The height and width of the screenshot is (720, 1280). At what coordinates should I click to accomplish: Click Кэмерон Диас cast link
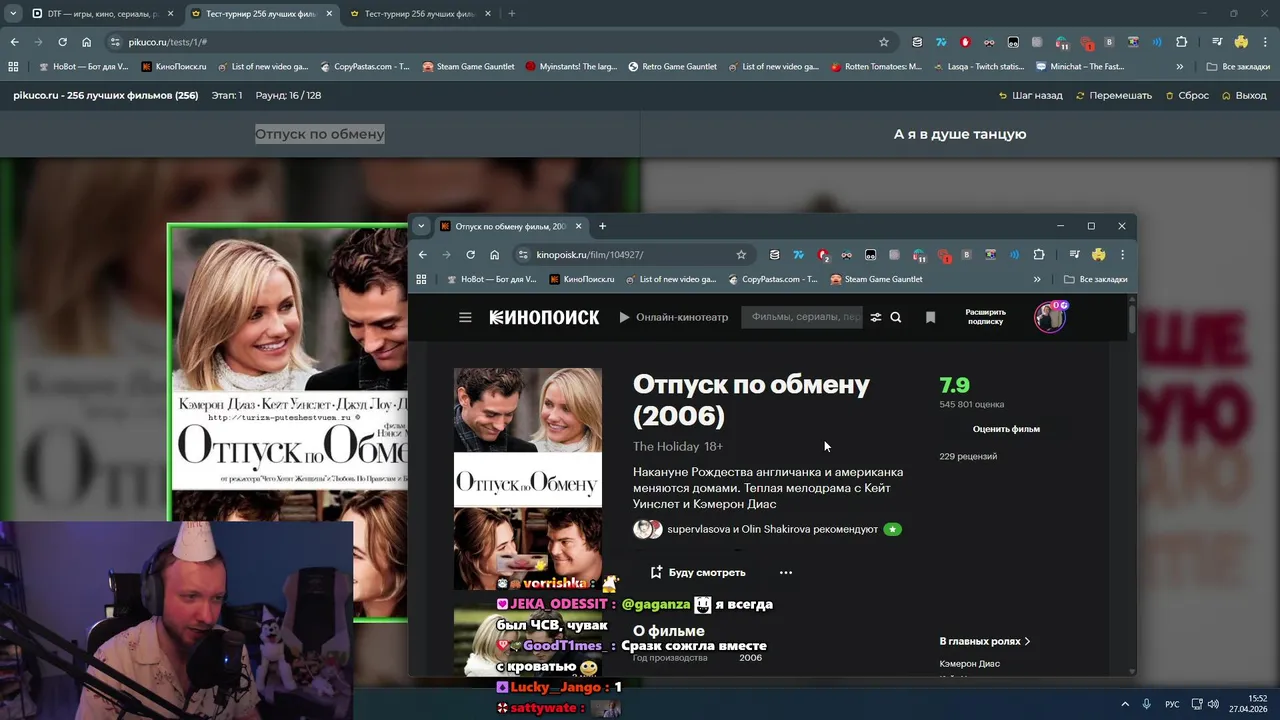(969, 664)
